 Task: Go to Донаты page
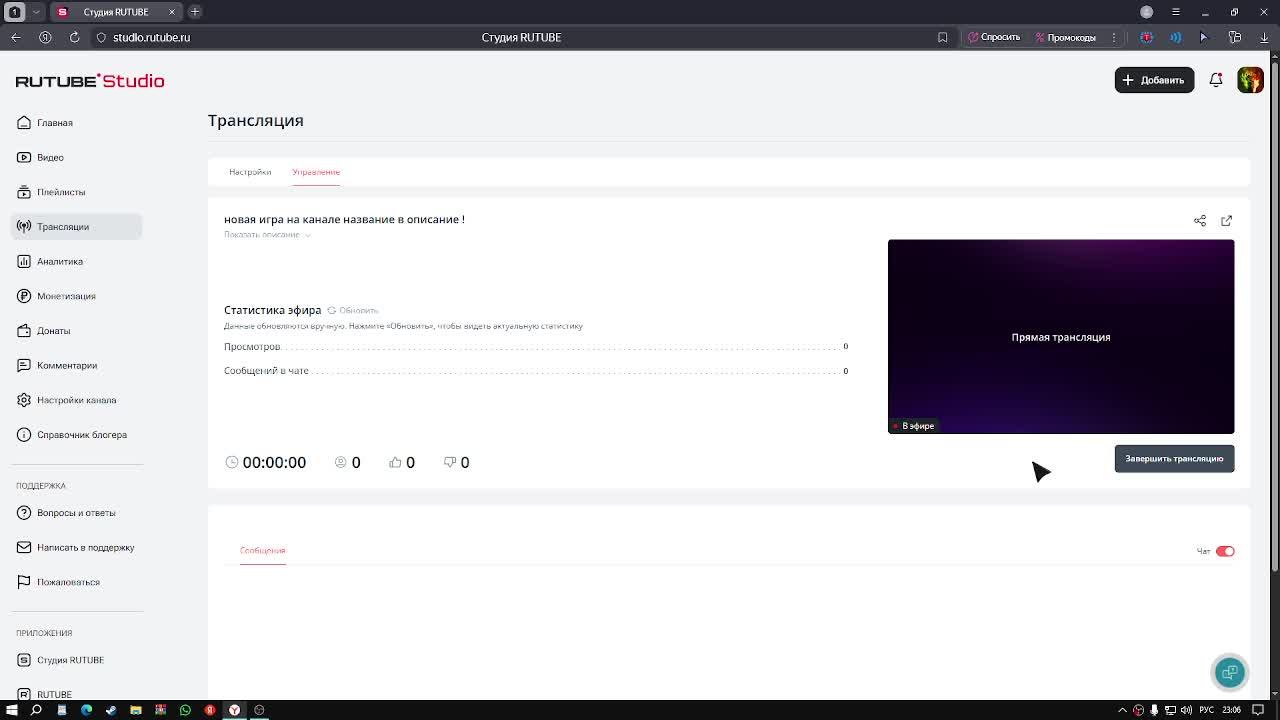(x=44, y=331)
